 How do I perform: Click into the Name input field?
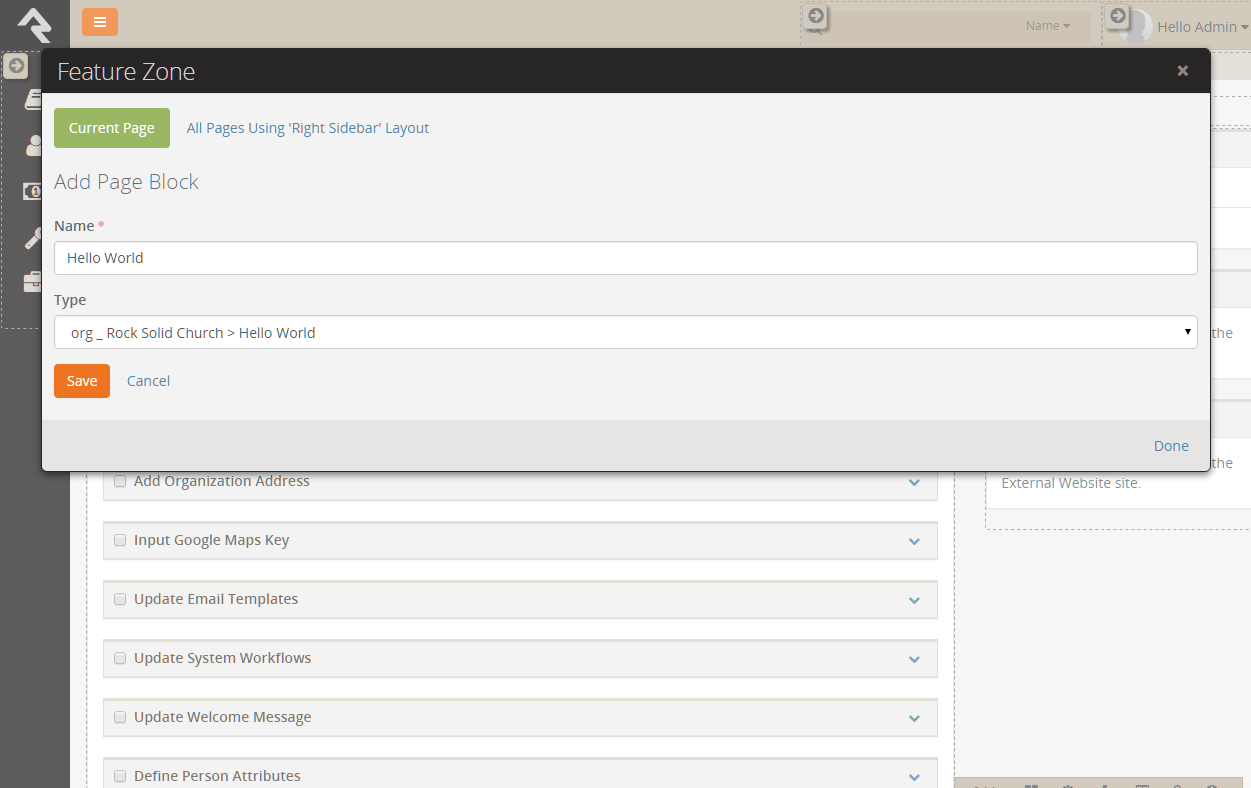[x=625, y=258]
